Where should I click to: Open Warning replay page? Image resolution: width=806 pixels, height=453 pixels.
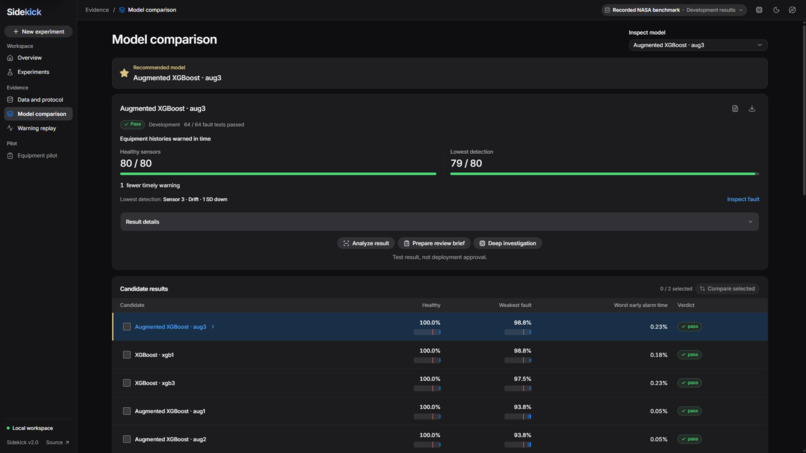(38, 128)
